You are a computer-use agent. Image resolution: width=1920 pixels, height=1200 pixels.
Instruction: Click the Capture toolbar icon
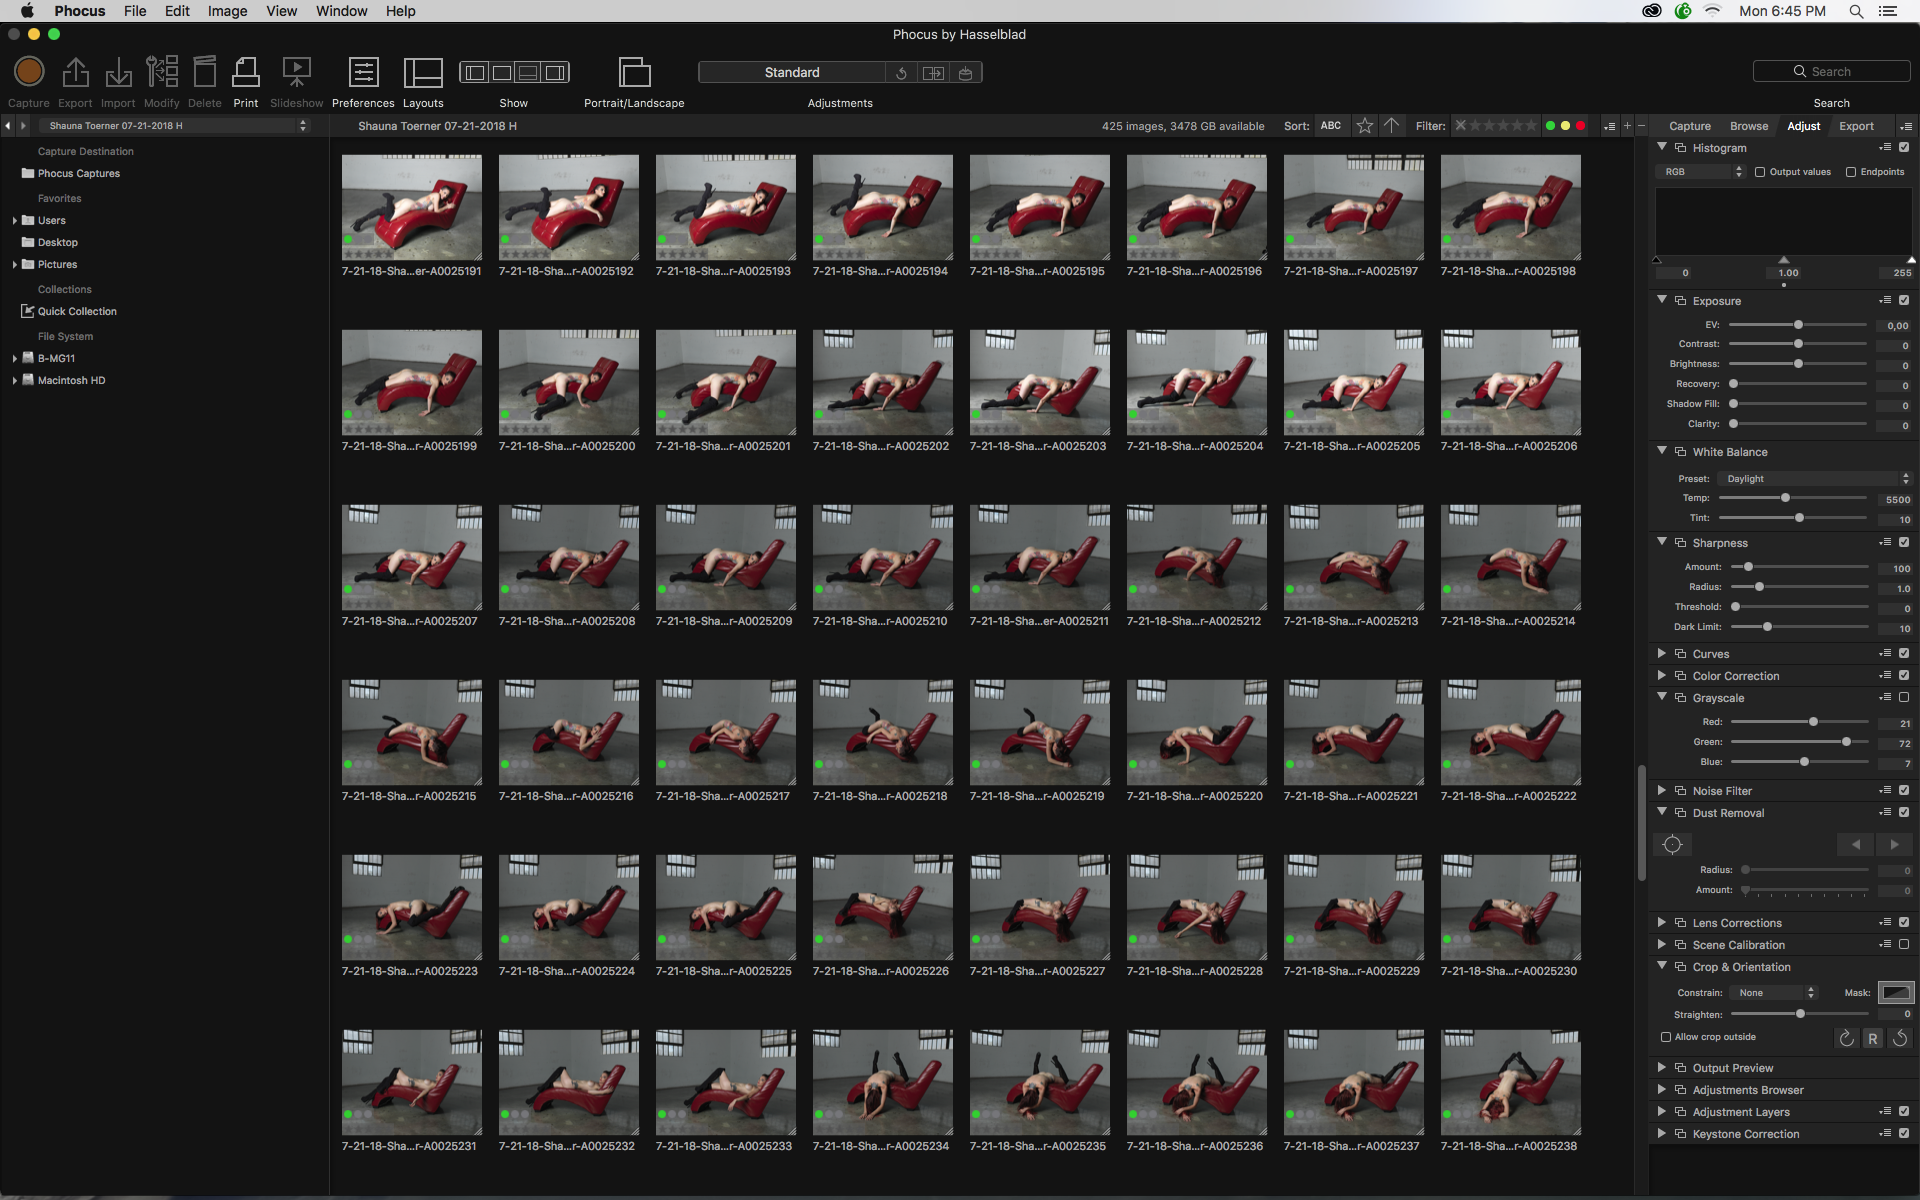point(29,73)
